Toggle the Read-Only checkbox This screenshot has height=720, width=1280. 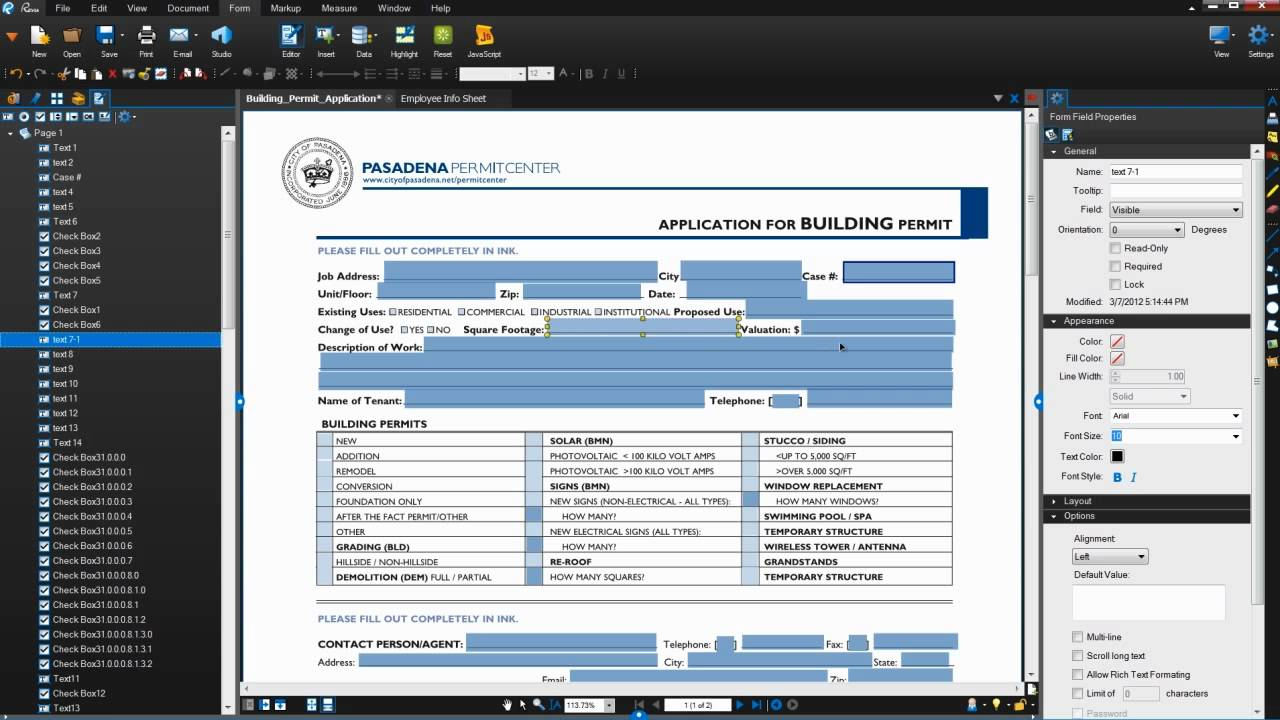[1115, 248]
